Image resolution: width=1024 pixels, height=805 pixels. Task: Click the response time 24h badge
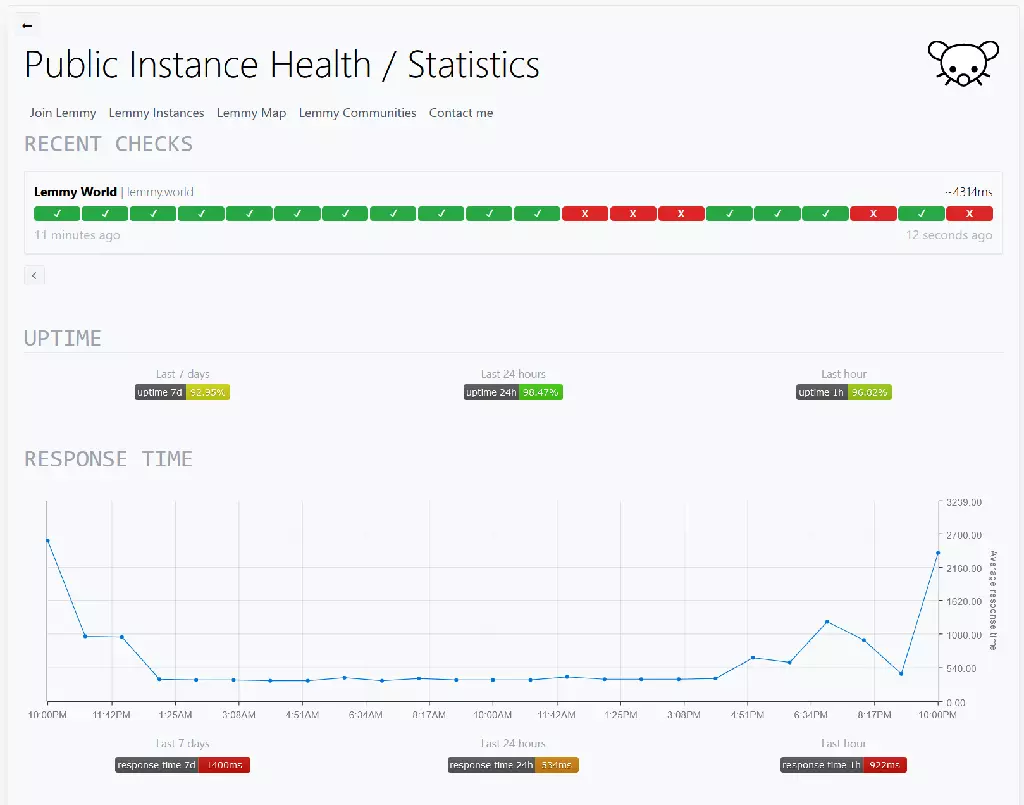513,765
